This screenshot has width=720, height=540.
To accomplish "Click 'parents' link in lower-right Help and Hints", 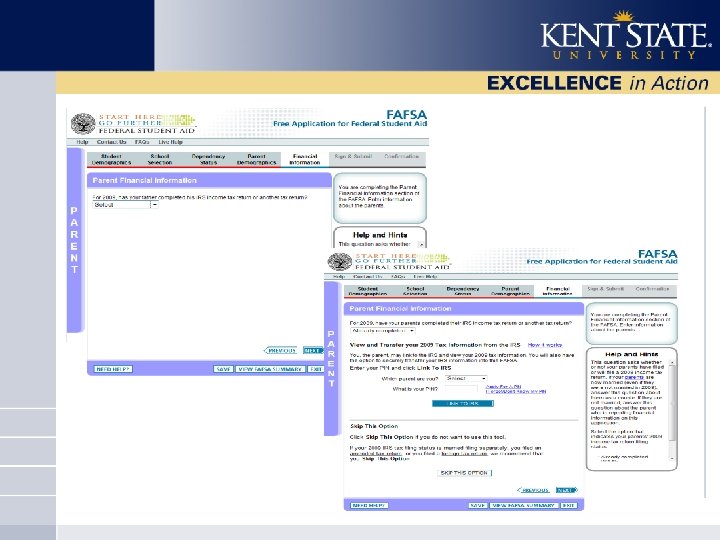I will 634,377.
